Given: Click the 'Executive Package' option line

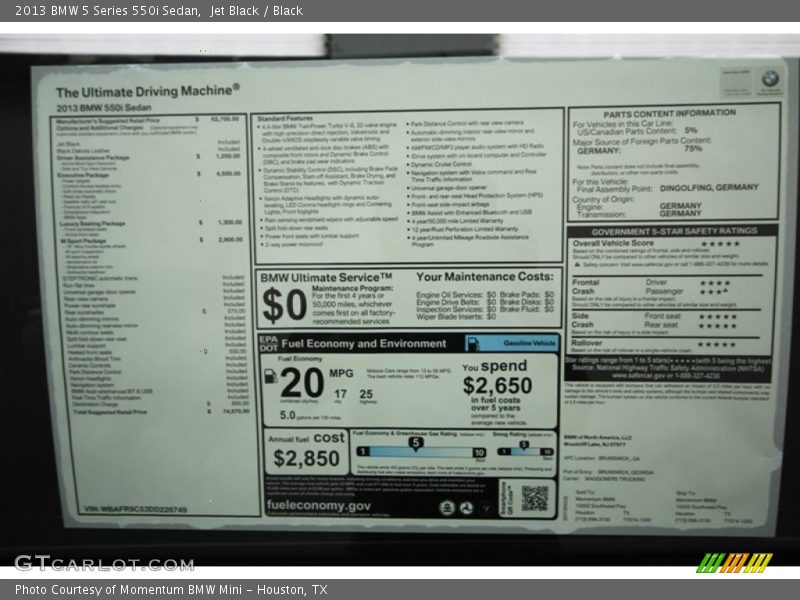Looking at the screenshot, I should coord(148,174).
